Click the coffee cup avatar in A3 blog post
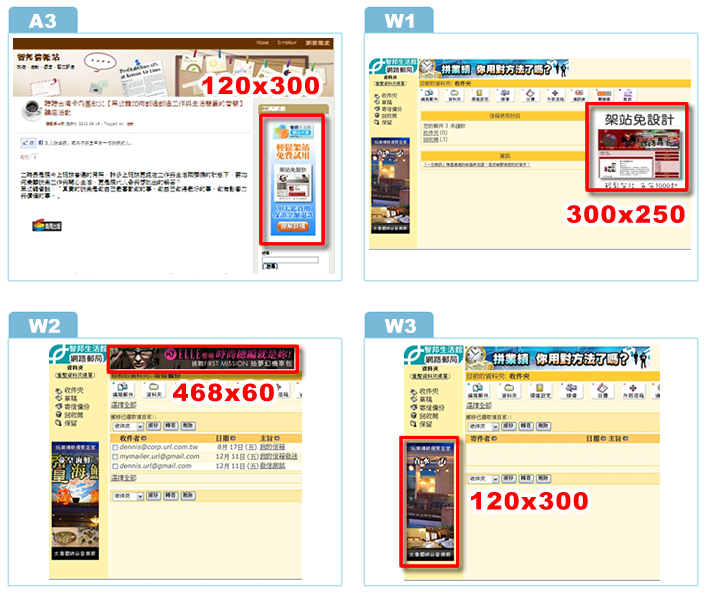 (x=32, y=109)
